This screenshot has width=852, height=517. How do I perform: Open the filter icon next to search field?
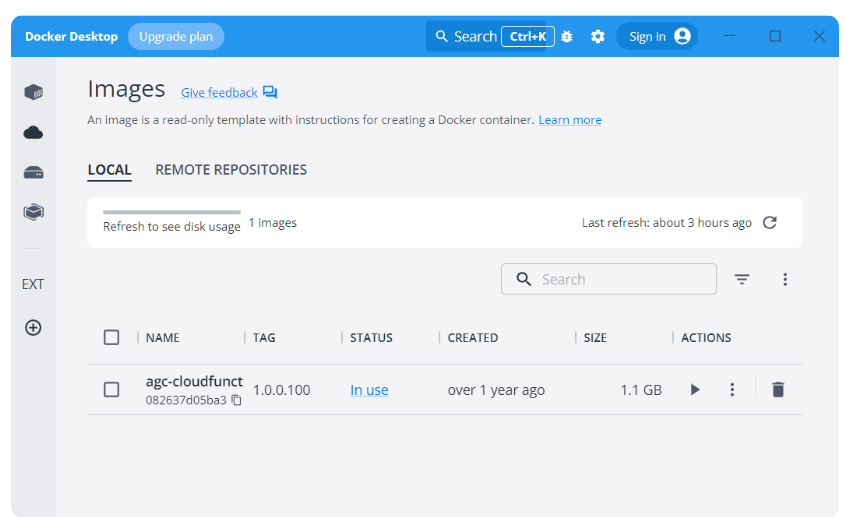[742, 279]
